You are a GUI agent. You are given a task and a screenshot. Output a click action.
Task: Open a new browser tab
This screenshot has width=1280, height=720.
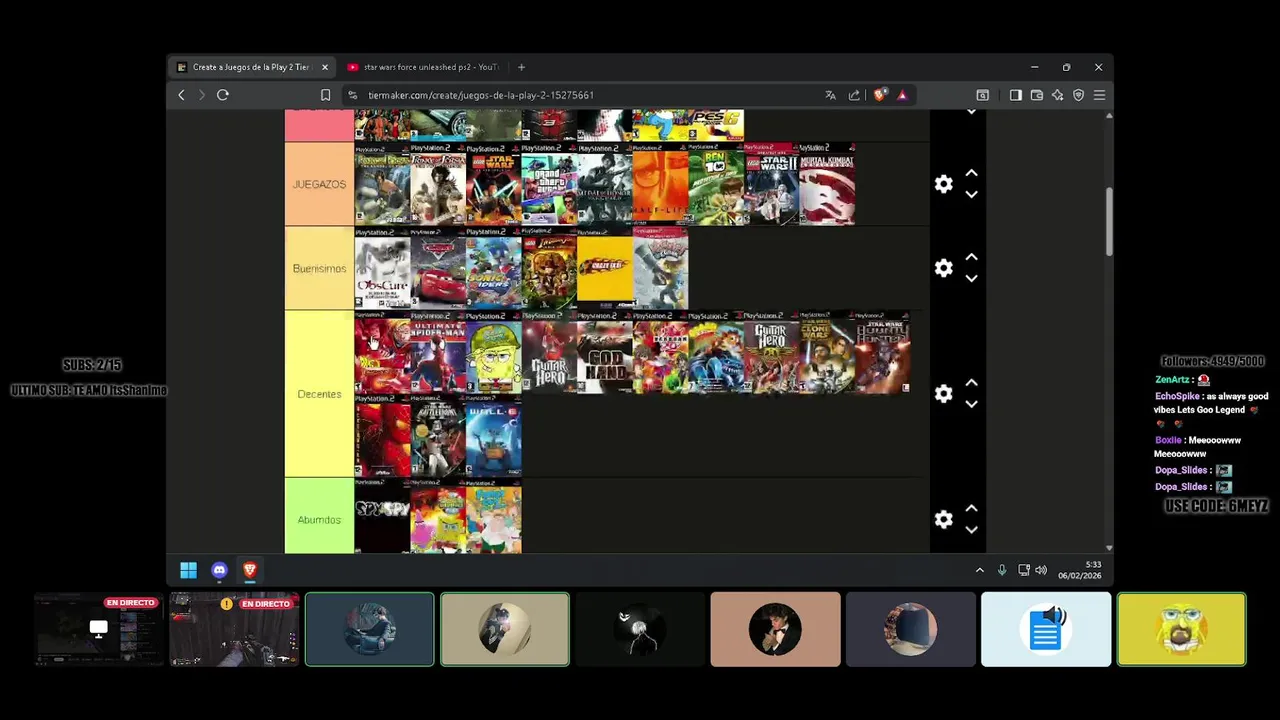(521, 67)
